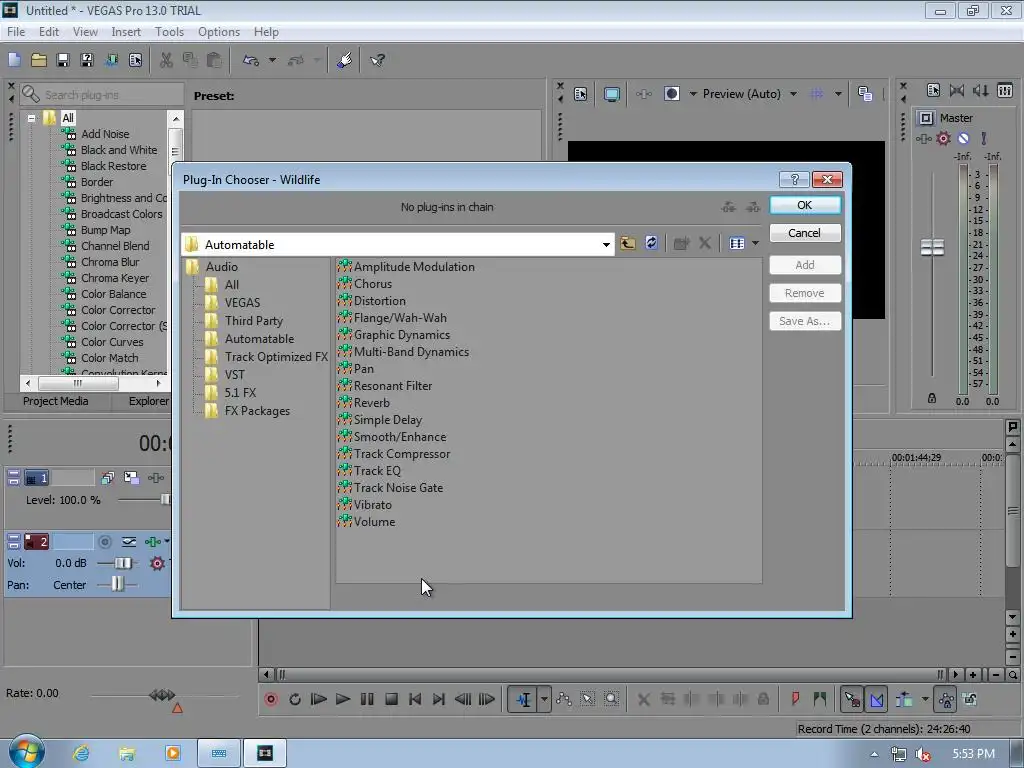
Task: Click the New project icon
Action: click(14, 60)
